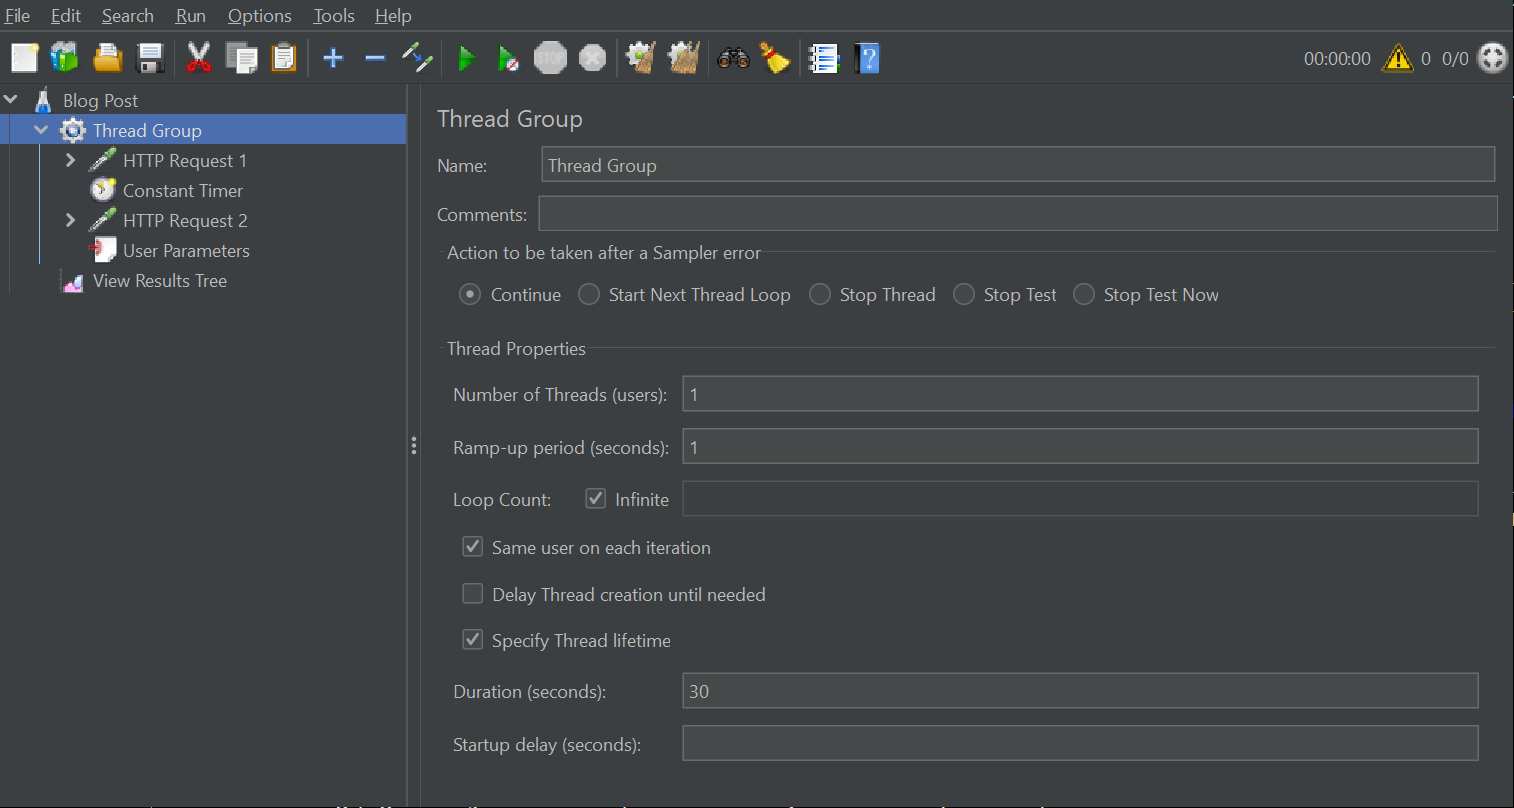
Task: Select User Parameters in tree
Action: coord(186,251)
